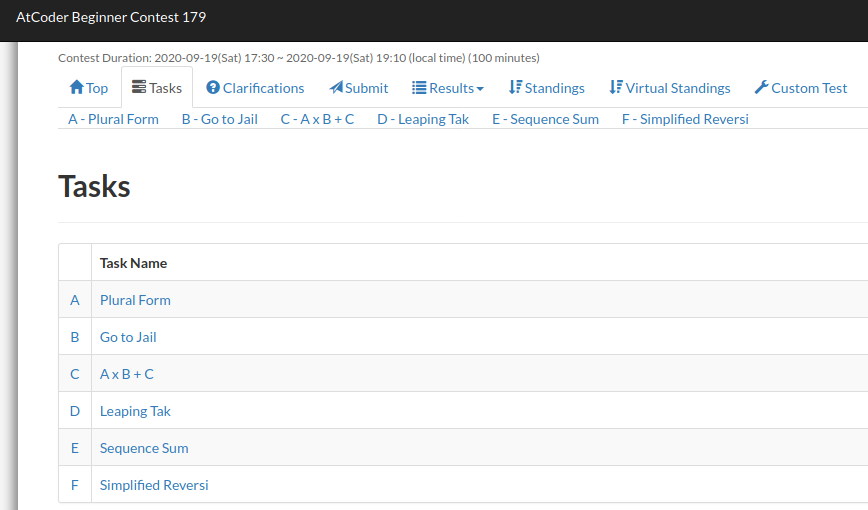Click the Custom Test wrench icon
Viewport: 868px width, 510px height.
[761, 88]
